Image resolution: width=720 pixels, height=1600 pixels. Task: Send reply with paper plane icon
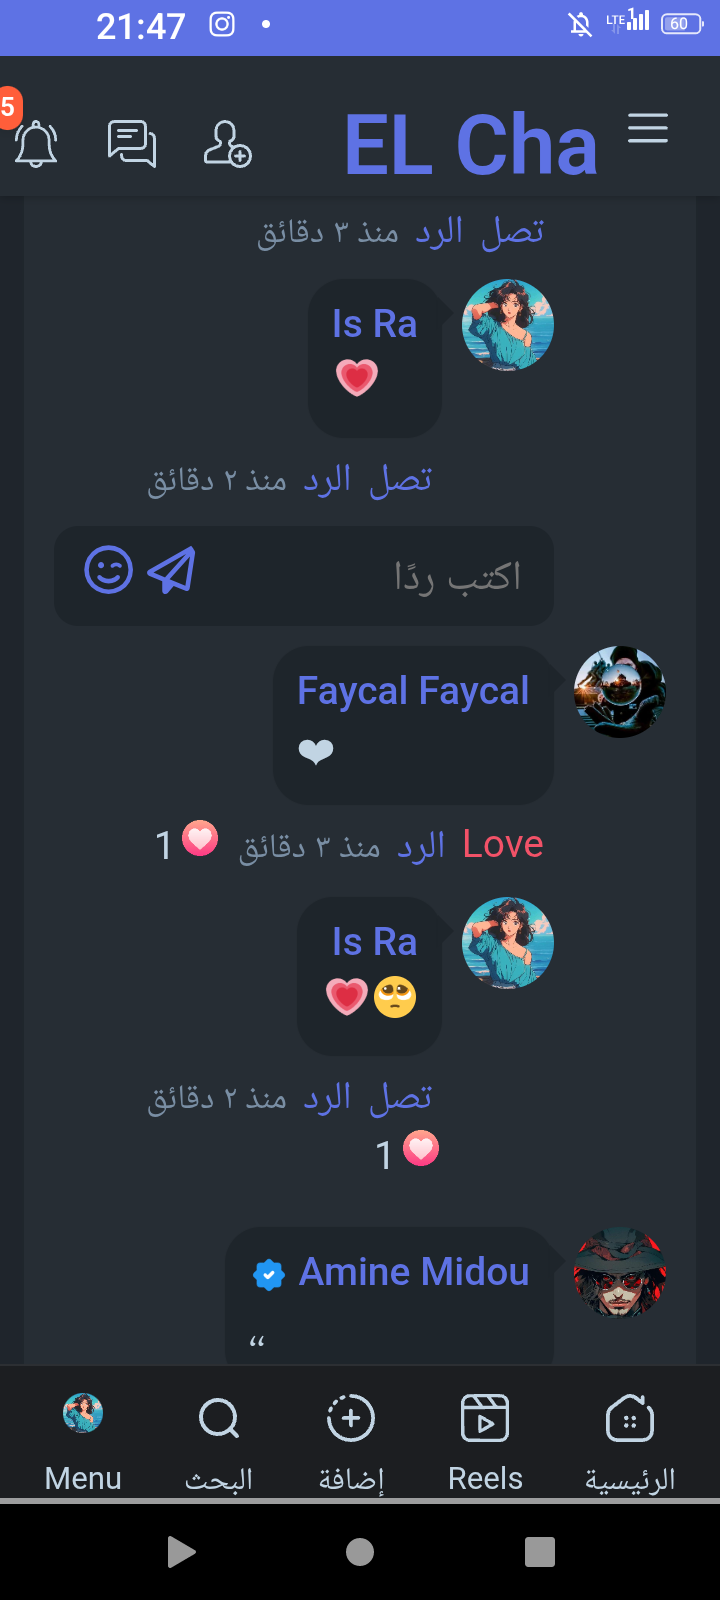[x=171, y=571]
